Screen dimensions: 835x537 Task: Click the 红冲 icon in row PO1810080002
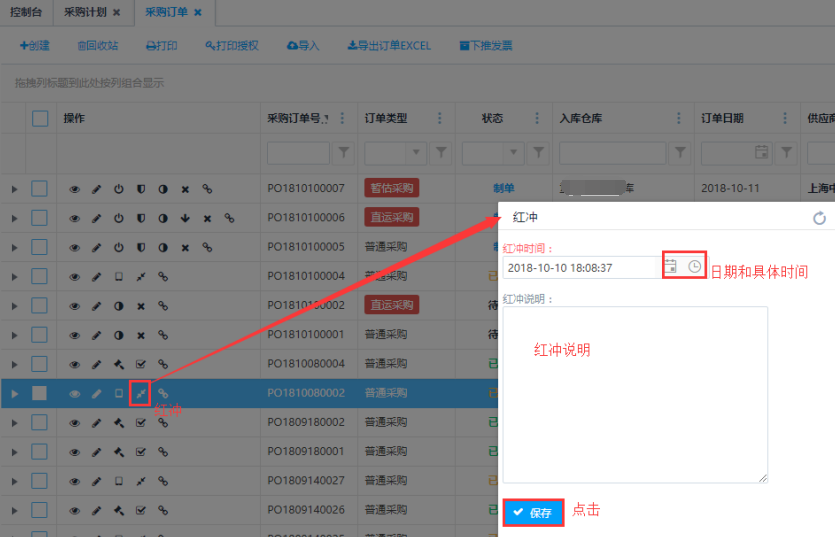(141, 394)
